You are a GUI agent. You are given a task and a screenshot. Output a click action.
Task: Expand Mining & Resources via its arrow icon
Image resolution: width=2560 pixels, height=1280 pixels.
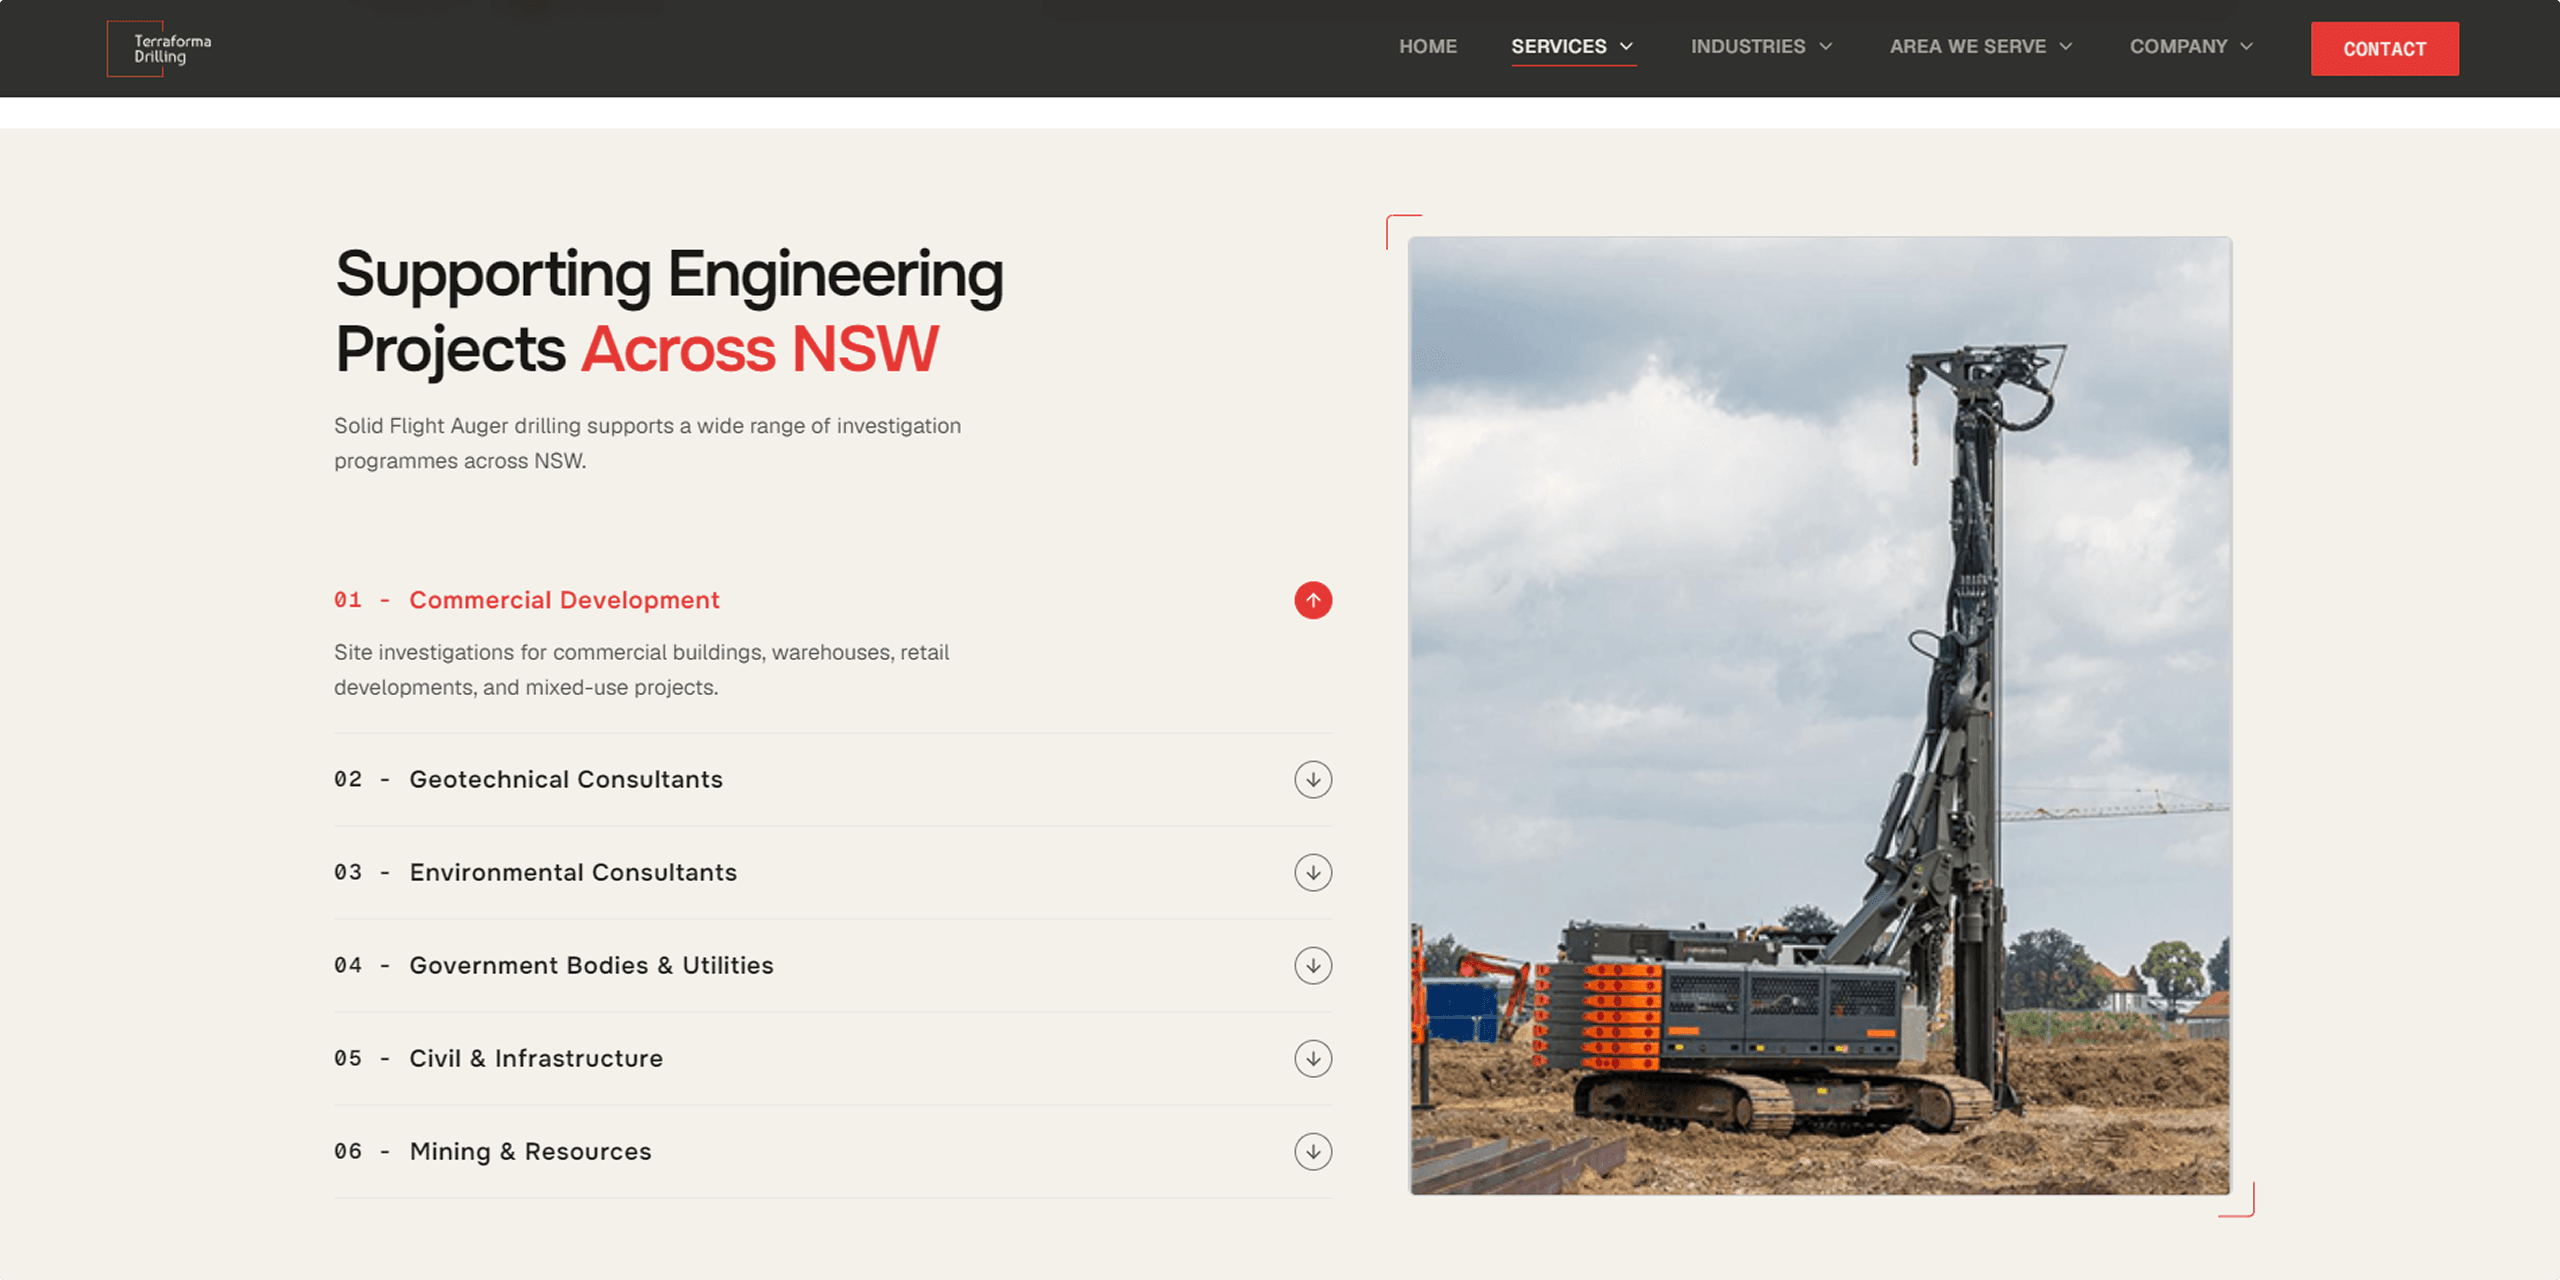click(1313, 1151)
